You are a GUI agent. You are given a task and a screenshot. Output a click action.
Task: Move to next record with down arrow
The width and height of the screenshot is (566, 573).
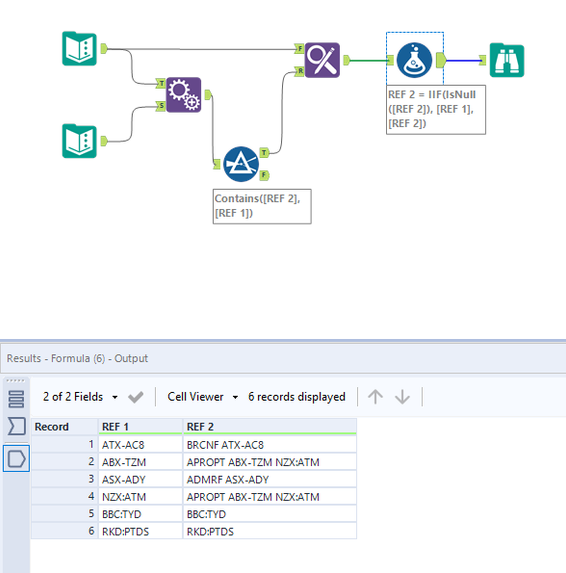[x=402, y=397]
